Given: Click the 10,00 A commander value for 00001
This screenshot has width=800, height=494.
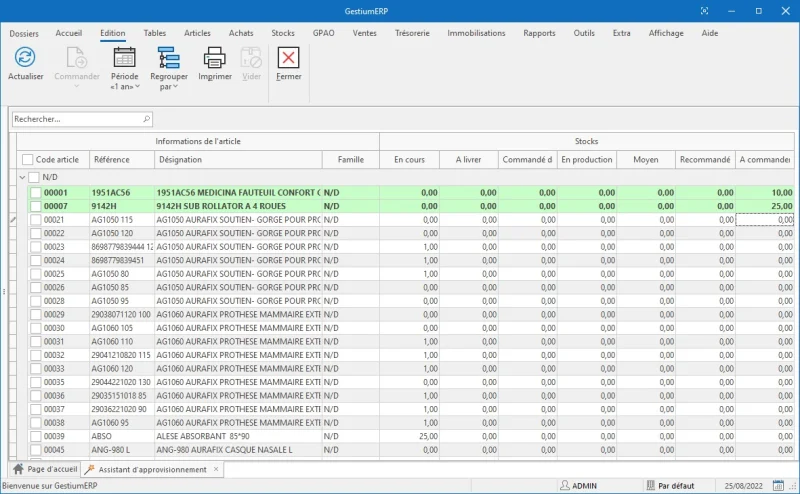Looking at the screenshot, I should tap(782, 193).
